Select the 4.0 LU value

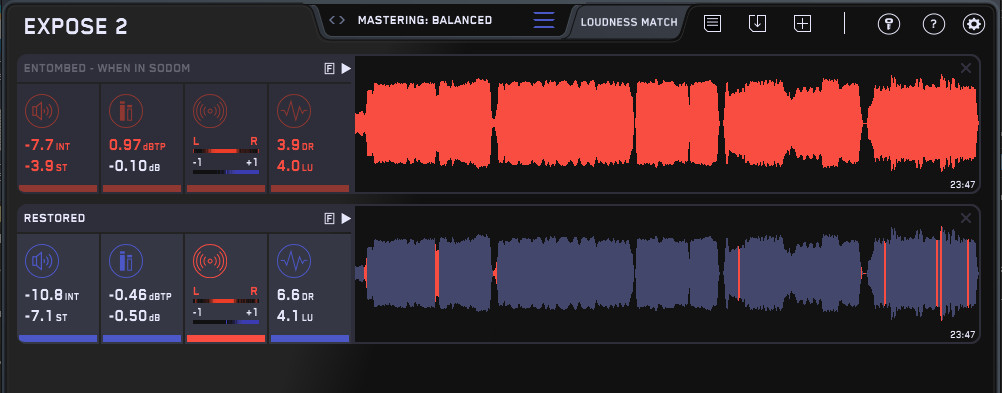click(x=295, y=166)
